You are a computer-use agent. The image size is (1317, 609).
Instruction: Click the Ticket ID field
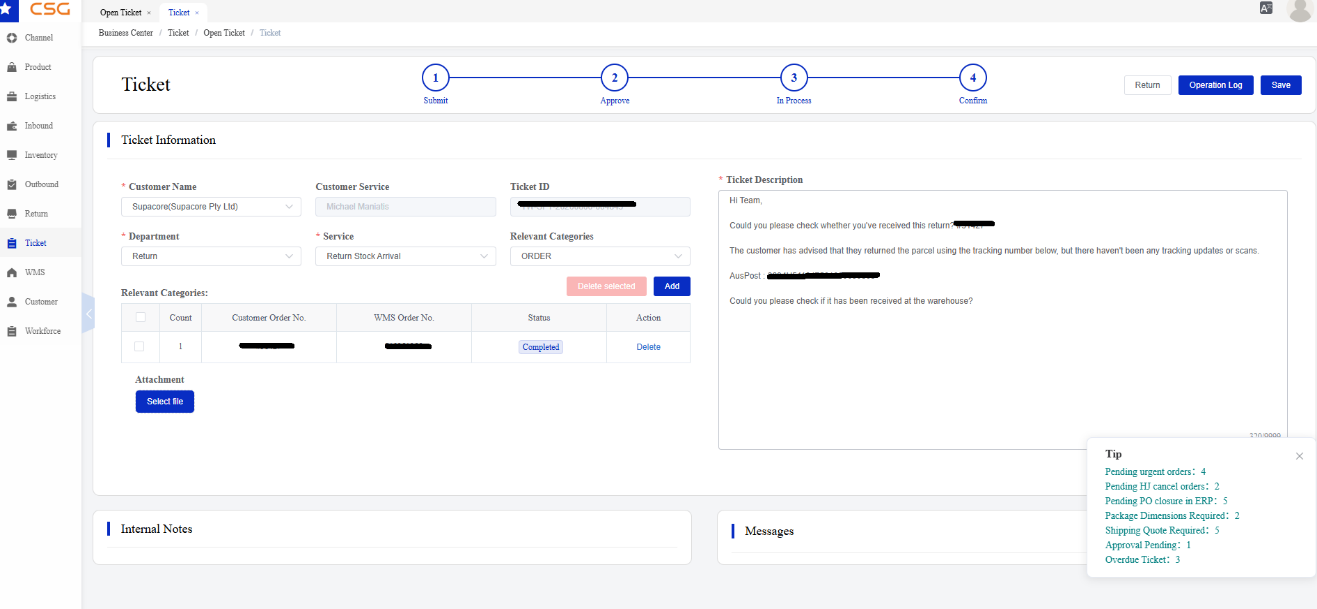tap(600, 206)
